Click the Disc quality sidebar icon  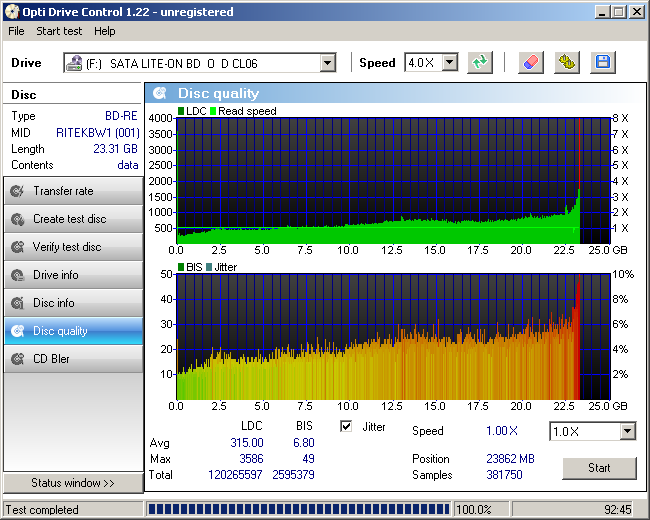click(x=17, y=331)
